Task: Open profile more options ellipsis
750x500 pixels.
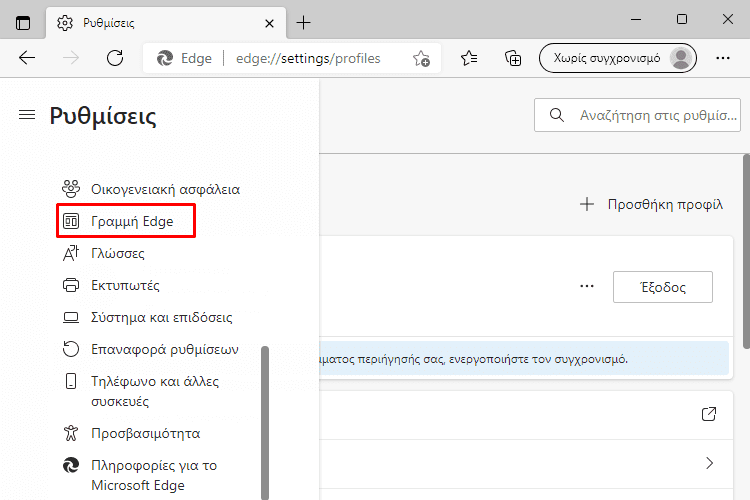Action: pyautogui.click(x=587, y=286)
